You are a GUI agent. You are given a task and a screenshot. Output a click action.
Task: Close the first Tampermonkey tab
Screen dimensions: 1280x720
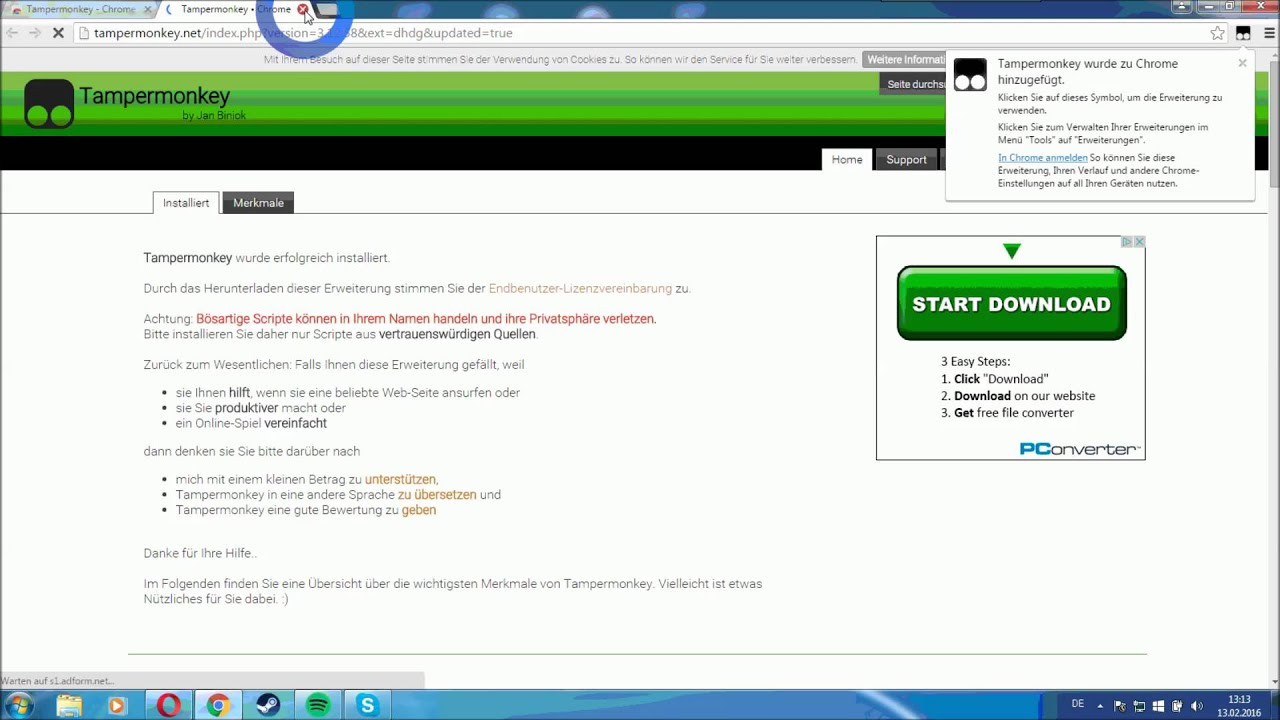[x=147, y=9]
